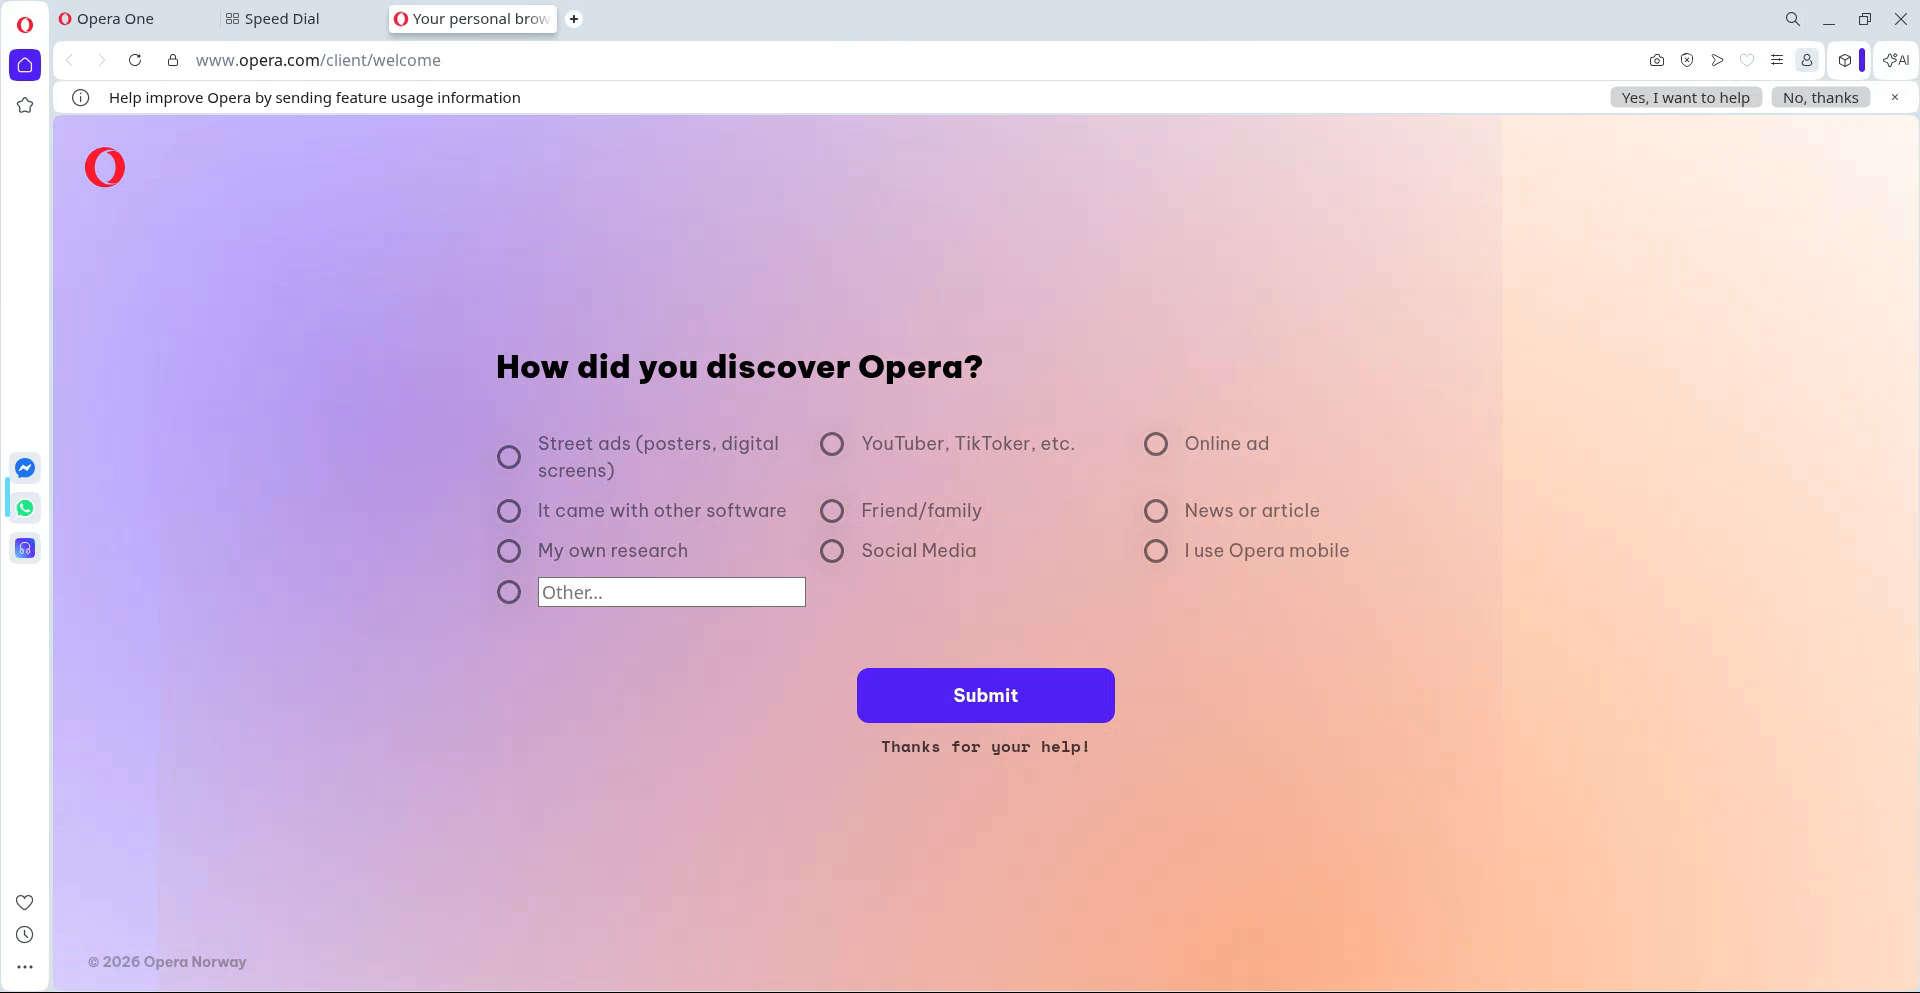The width and height of the screenshot is (1920, 993).
Task: Open the Opera main menu
Action: (25, 25)
